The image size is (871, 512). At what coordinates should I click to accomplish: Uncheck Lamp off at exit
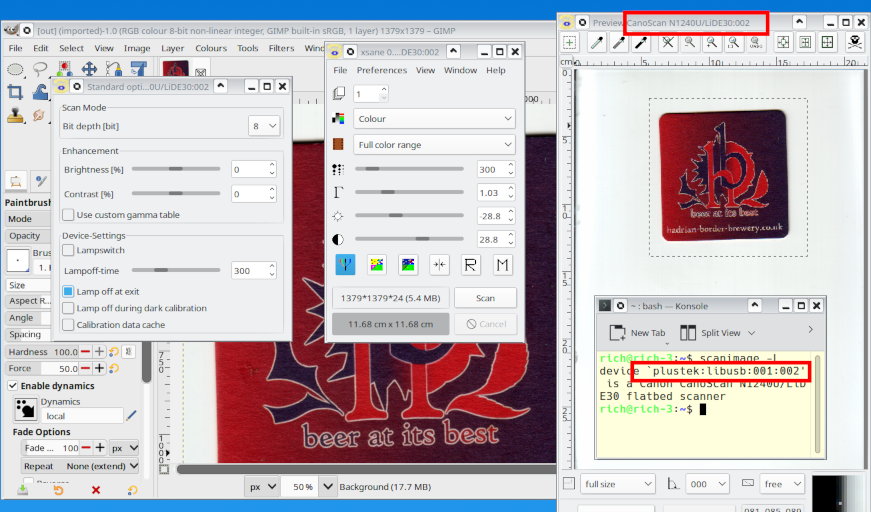point(68,291)
